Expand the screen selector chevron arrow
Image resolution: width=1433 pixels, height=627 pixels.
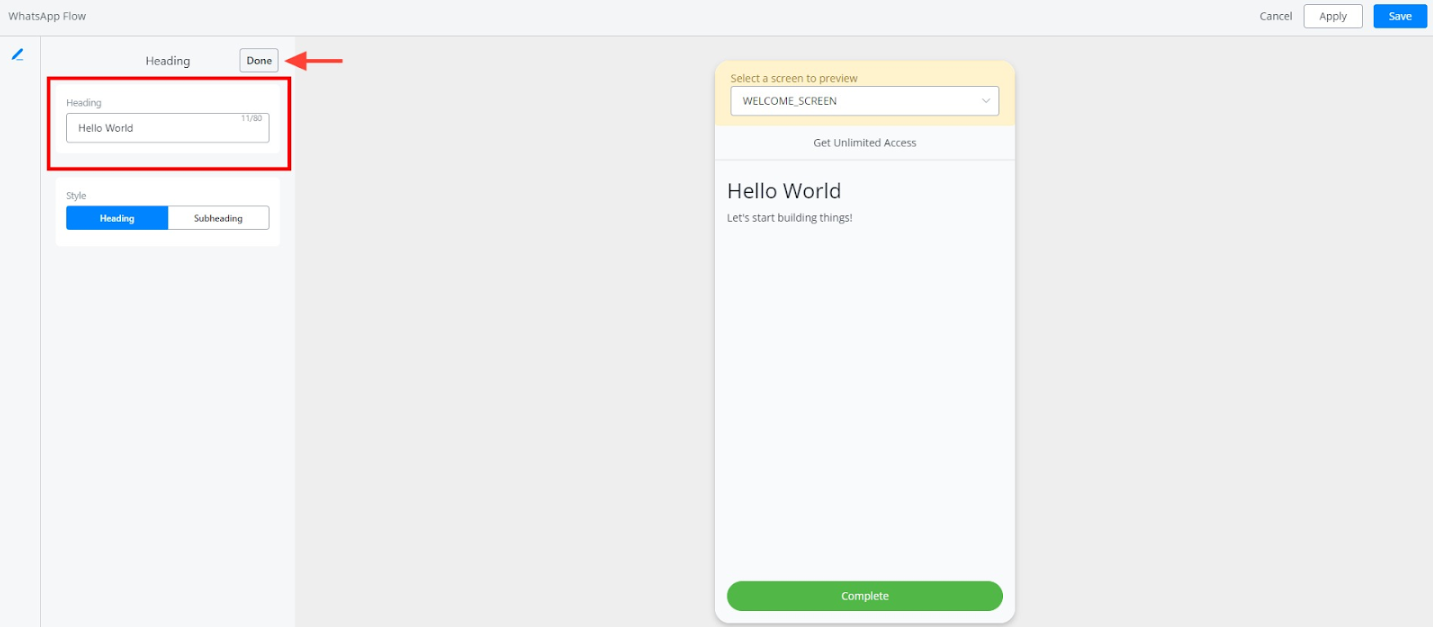986,101
